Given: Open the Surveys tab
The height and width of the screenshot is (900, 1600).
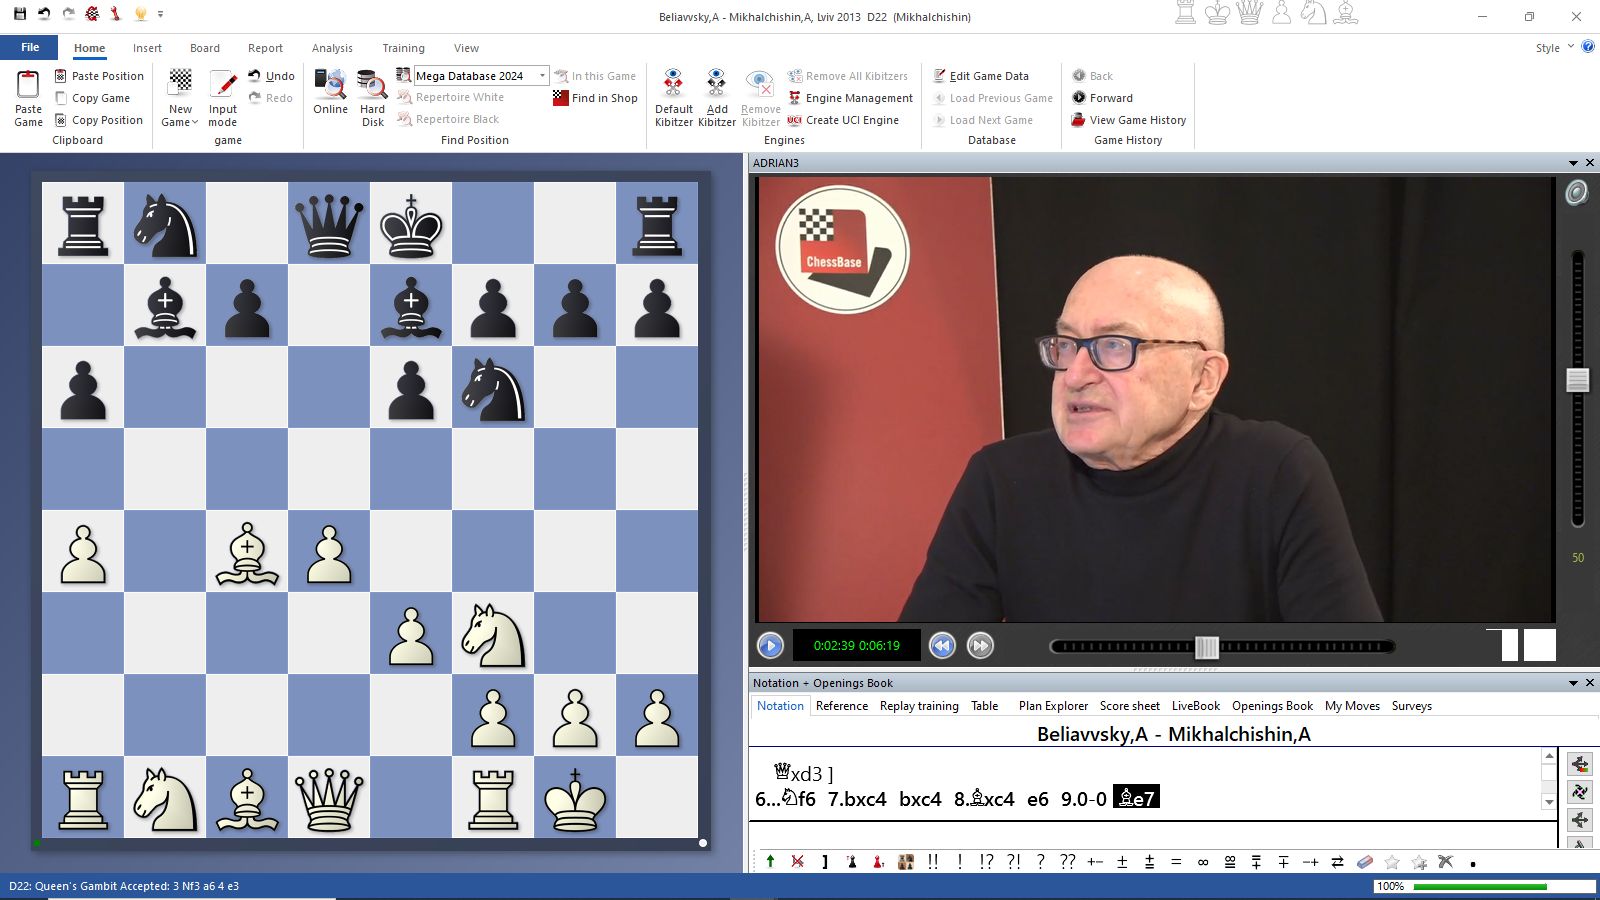Looking at the screenshot, I should pyautogui.click(x=1411, y=706).
